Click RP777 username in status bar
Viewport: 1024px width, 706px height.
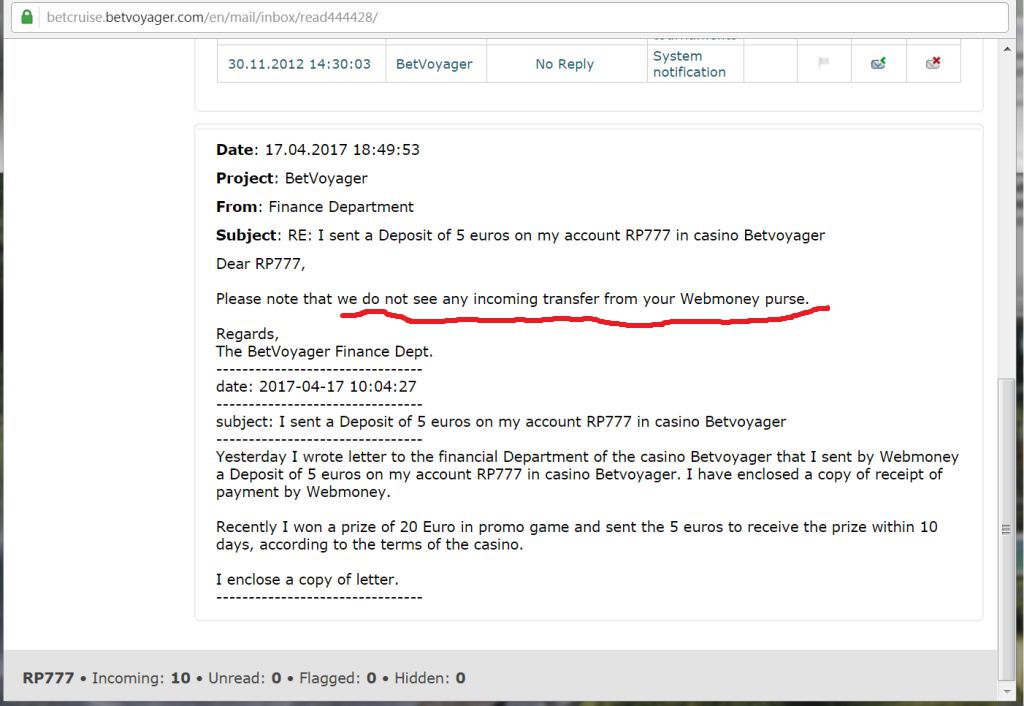click(48, 678)
